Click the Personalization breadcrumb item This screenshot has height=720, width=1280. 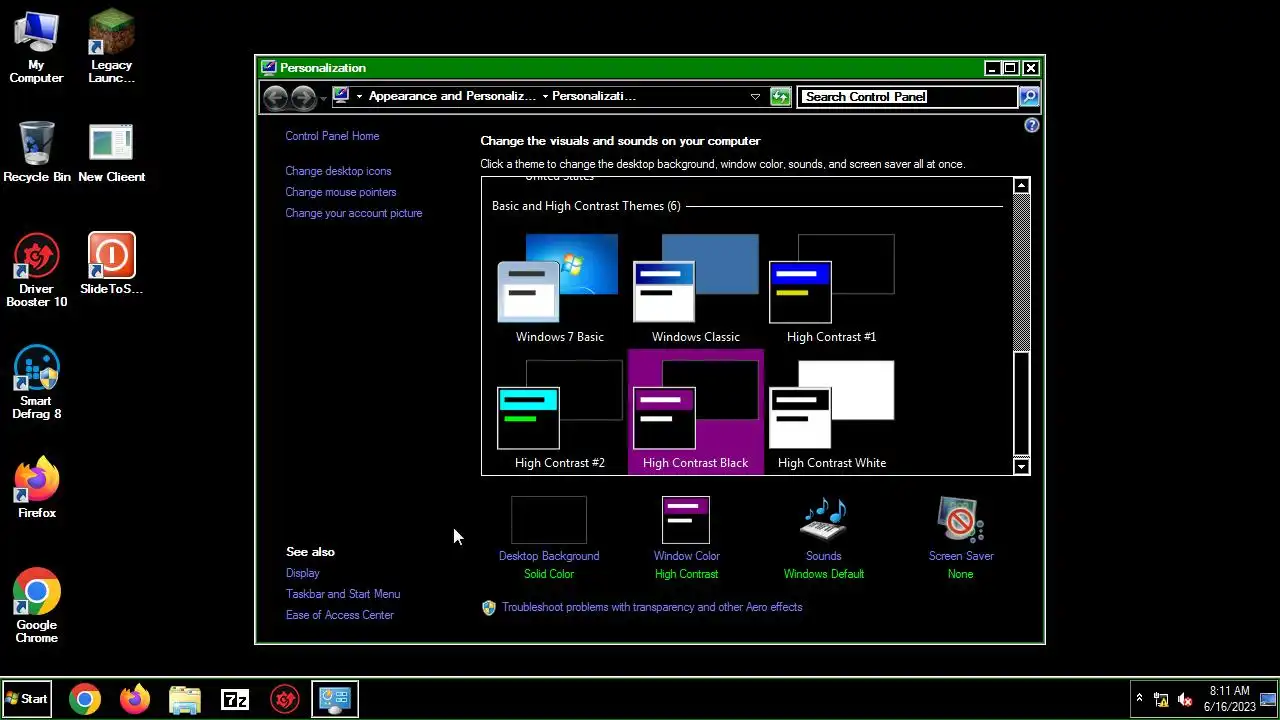click(594, 96)
